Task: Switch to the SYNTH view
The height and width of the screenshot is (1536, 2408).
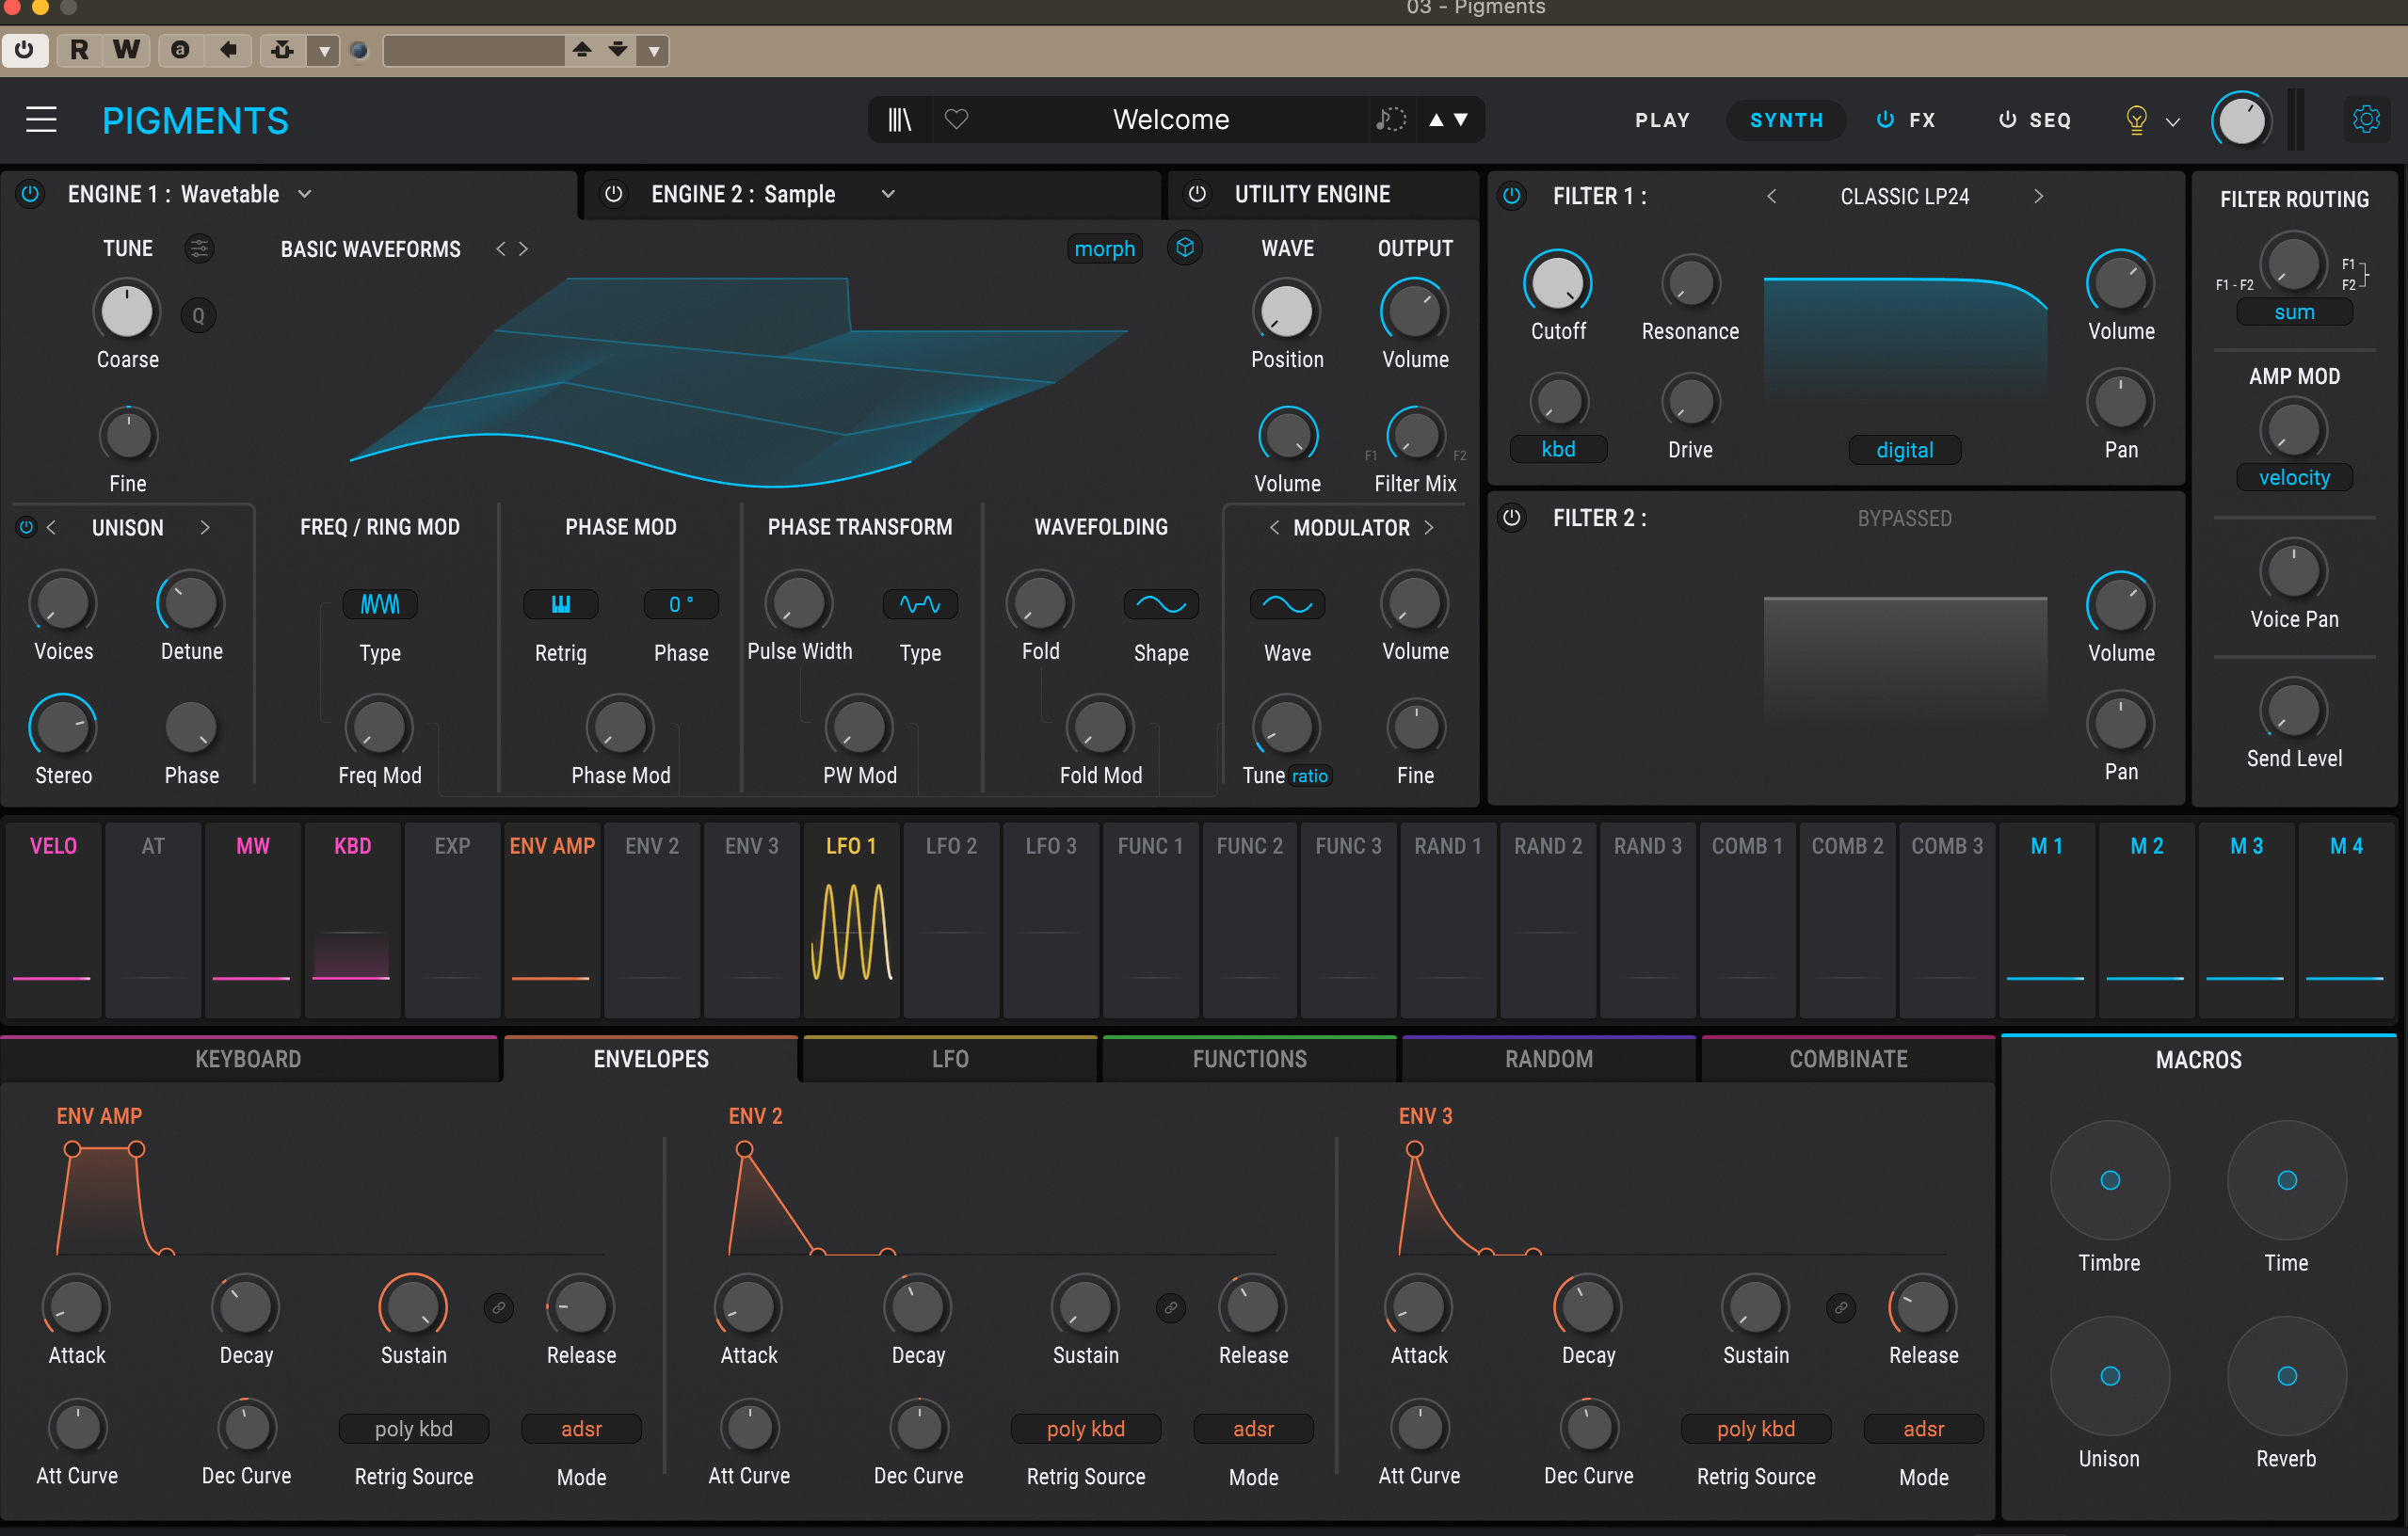Action: point(1786,120)
